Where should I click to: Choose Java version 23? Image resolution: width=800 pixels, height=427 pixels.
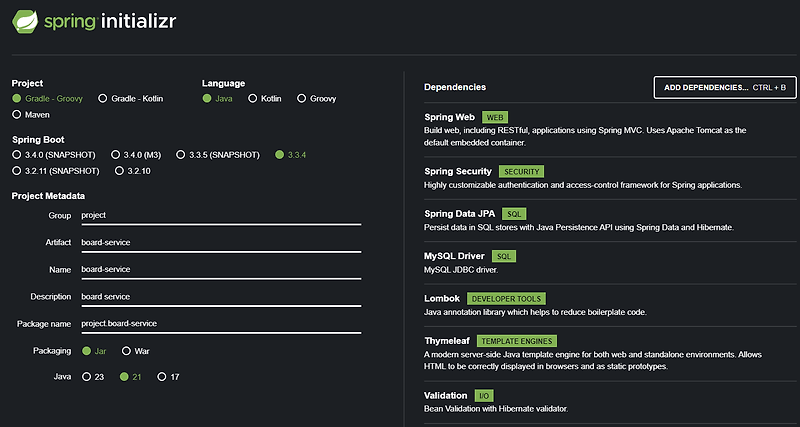[86, 376]
